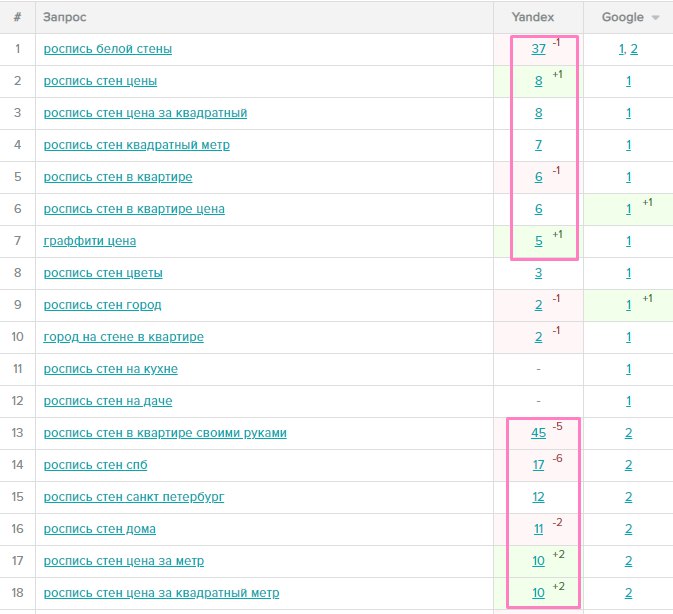
Task: Click Google position 1 for 'роспись стен цены'
Action: click(x=628, y=81)
